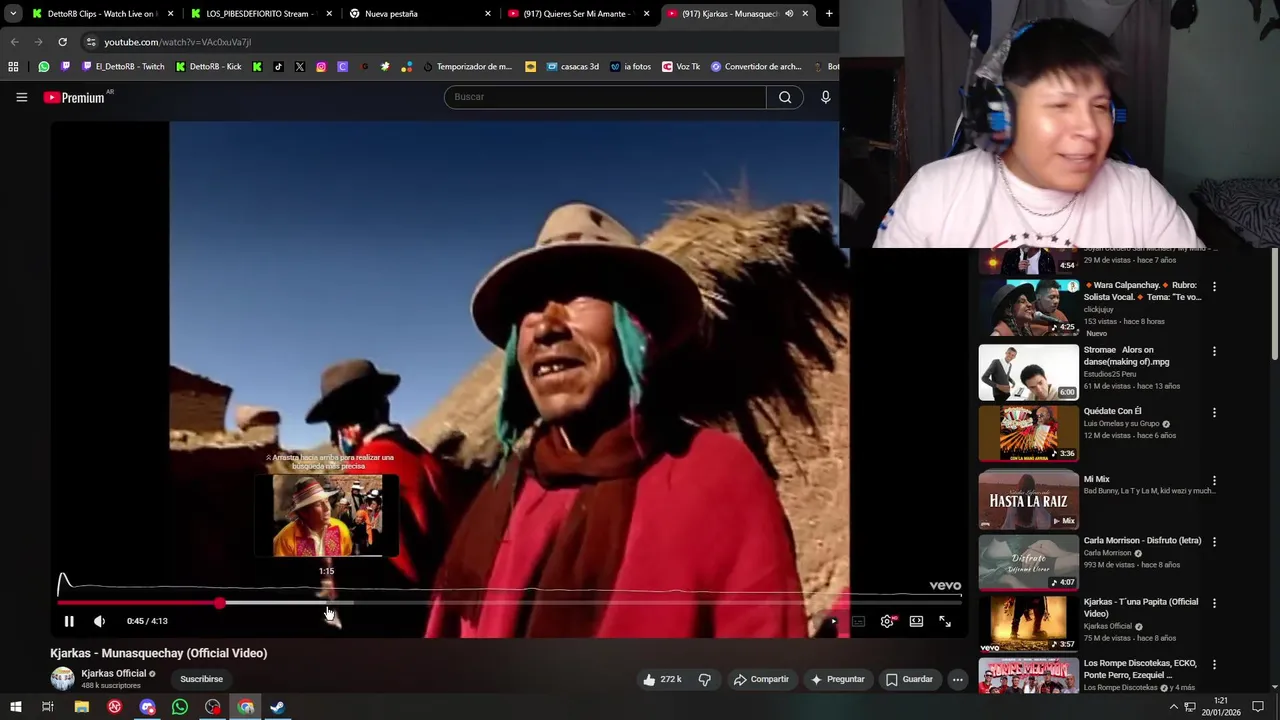Screen dimensions: 1280x720
Task: Toggle subtitles in the video player
Action: pos(858,621)
